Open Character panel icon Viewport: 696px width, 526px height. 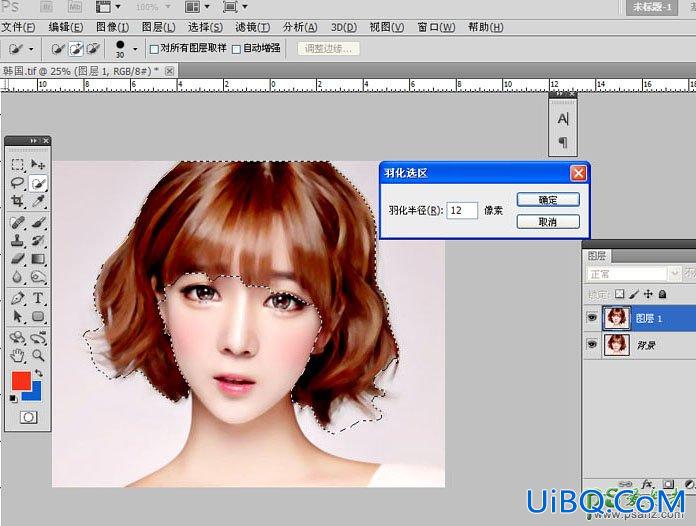pyautogui.click(x=563, y=119)
